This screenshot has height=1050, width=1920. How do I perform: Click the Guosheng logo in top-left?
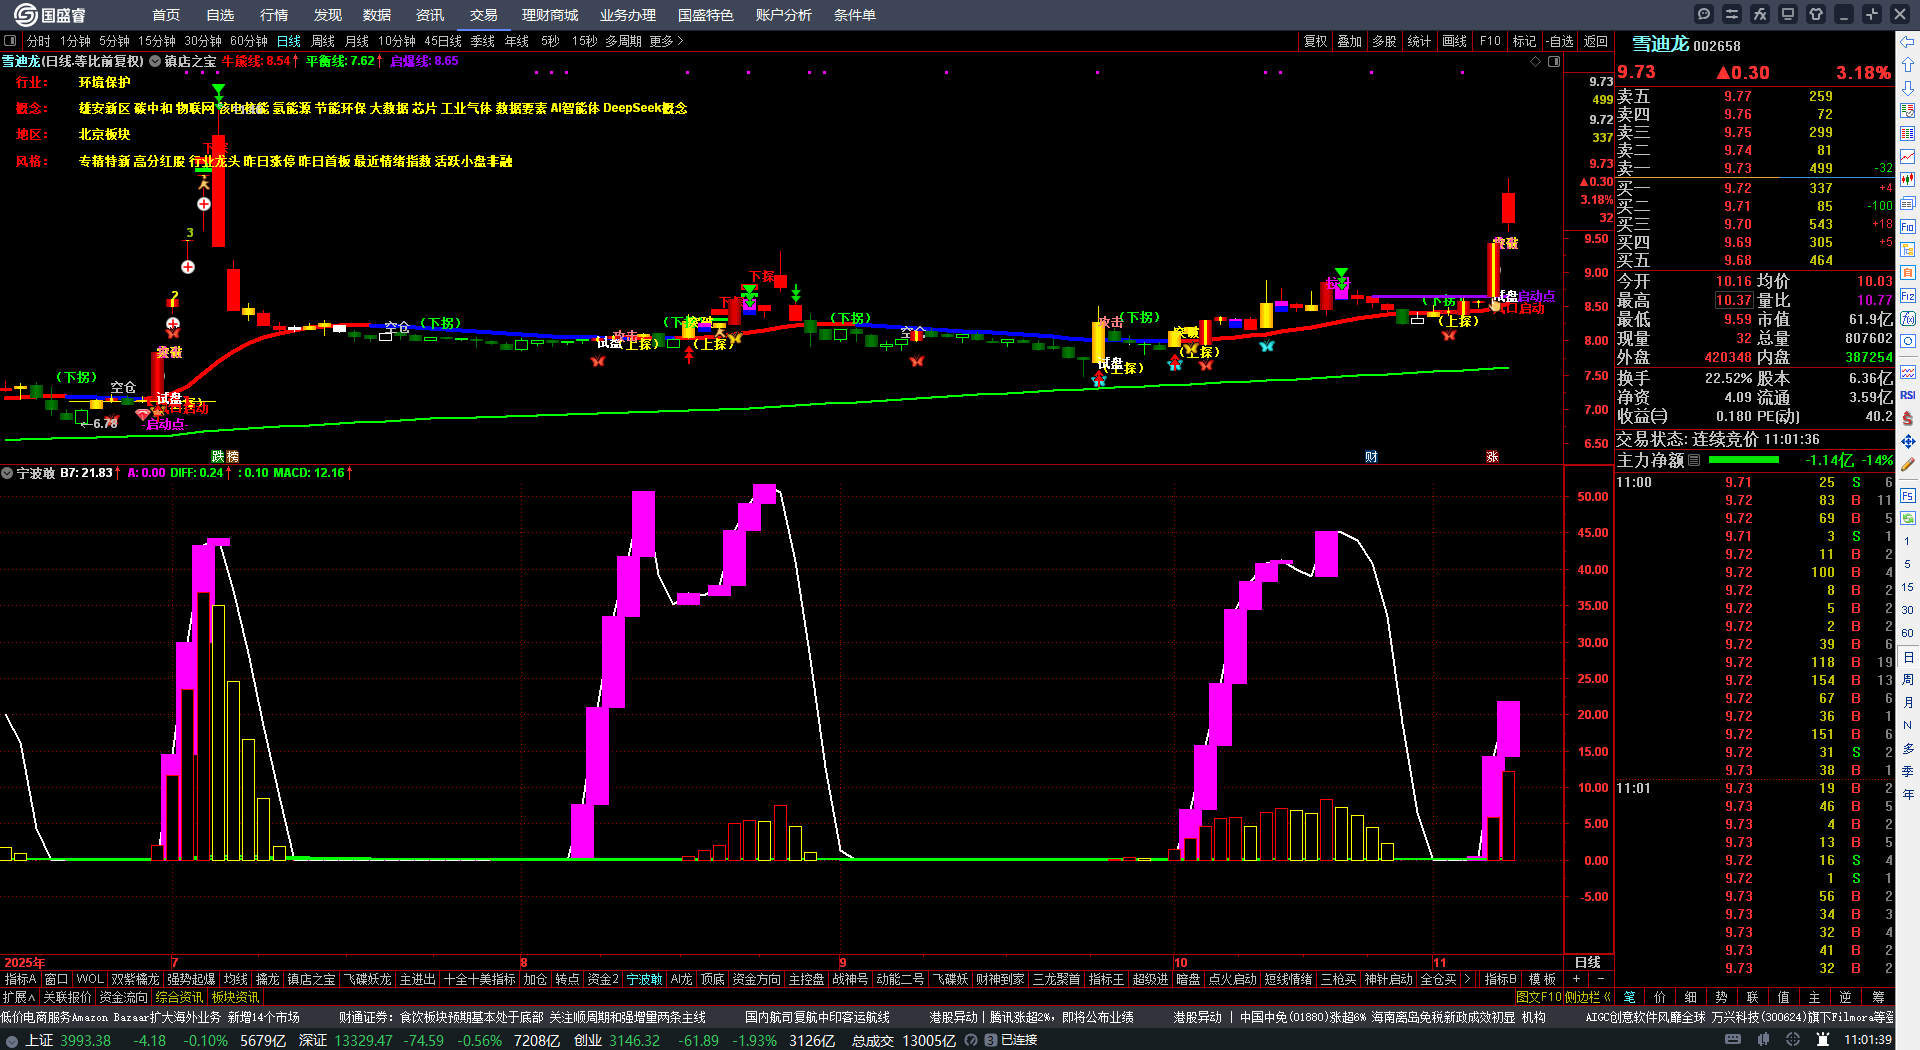50,14
